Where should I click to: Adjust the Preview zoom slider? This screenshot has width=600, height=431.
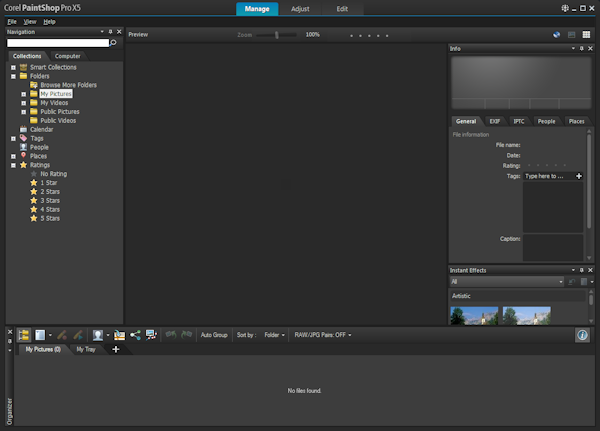pos(277,34)
